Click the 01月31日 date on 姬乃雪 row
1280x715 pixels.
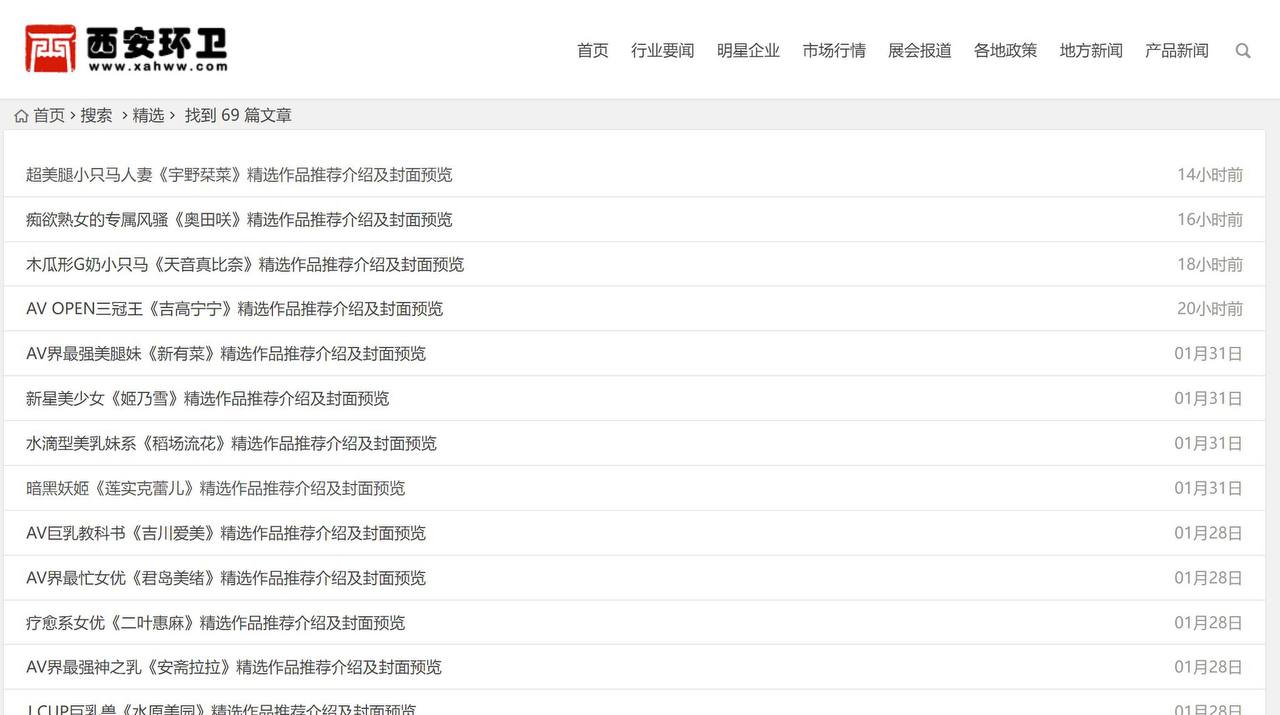click(1209, 399)
